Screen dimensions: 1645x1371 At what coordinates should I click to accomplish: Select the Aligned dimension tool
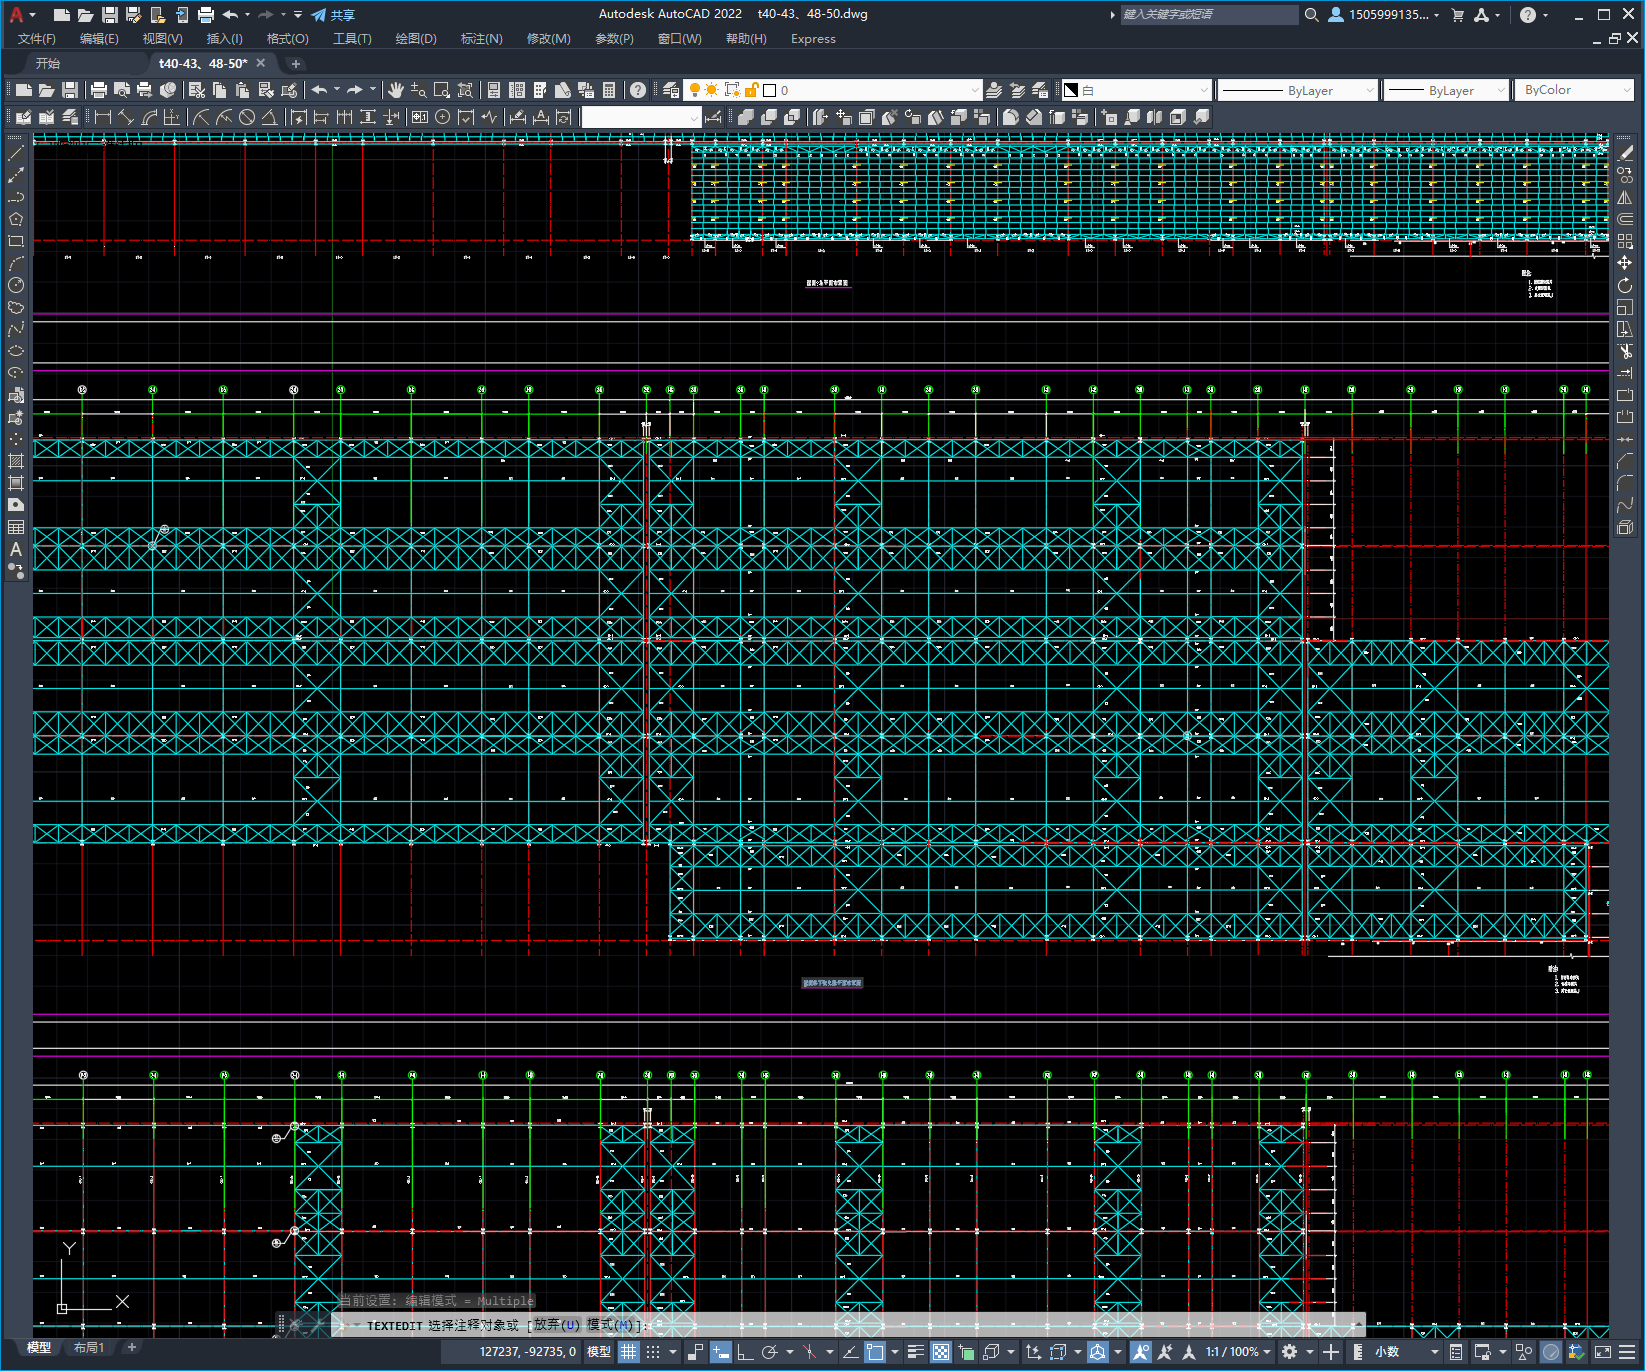point(126,117)
